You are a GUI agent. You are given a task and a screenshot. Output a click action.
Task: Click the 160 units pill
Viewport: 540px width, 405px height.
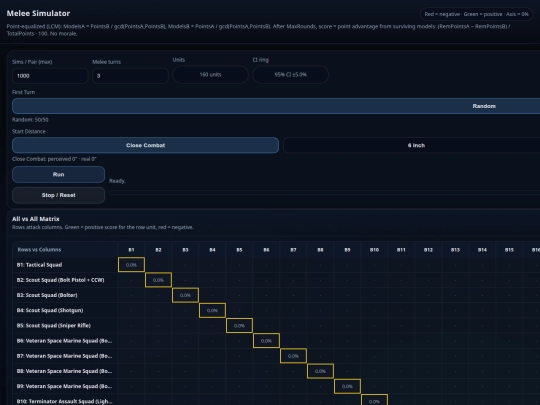210,75
